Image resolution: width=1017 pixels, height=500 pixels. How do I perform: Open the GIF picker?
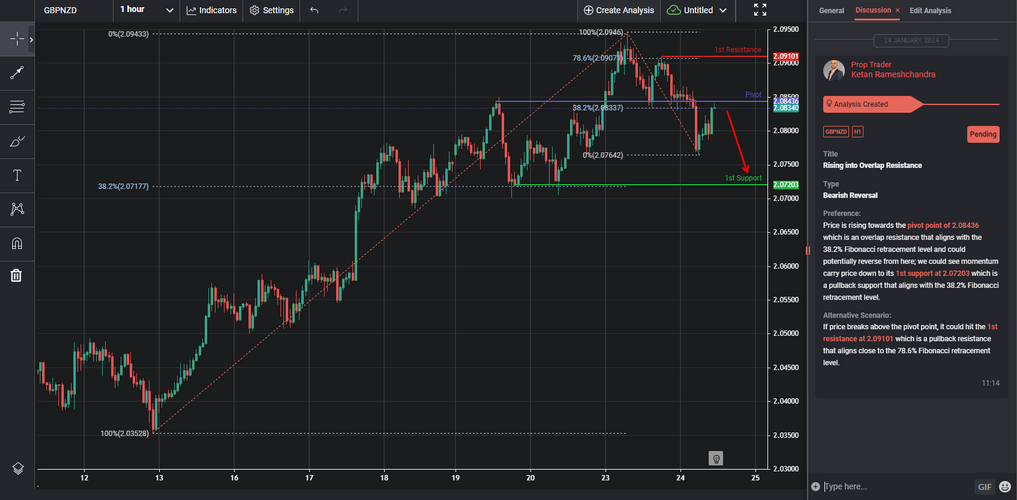[x=985, y=486]
